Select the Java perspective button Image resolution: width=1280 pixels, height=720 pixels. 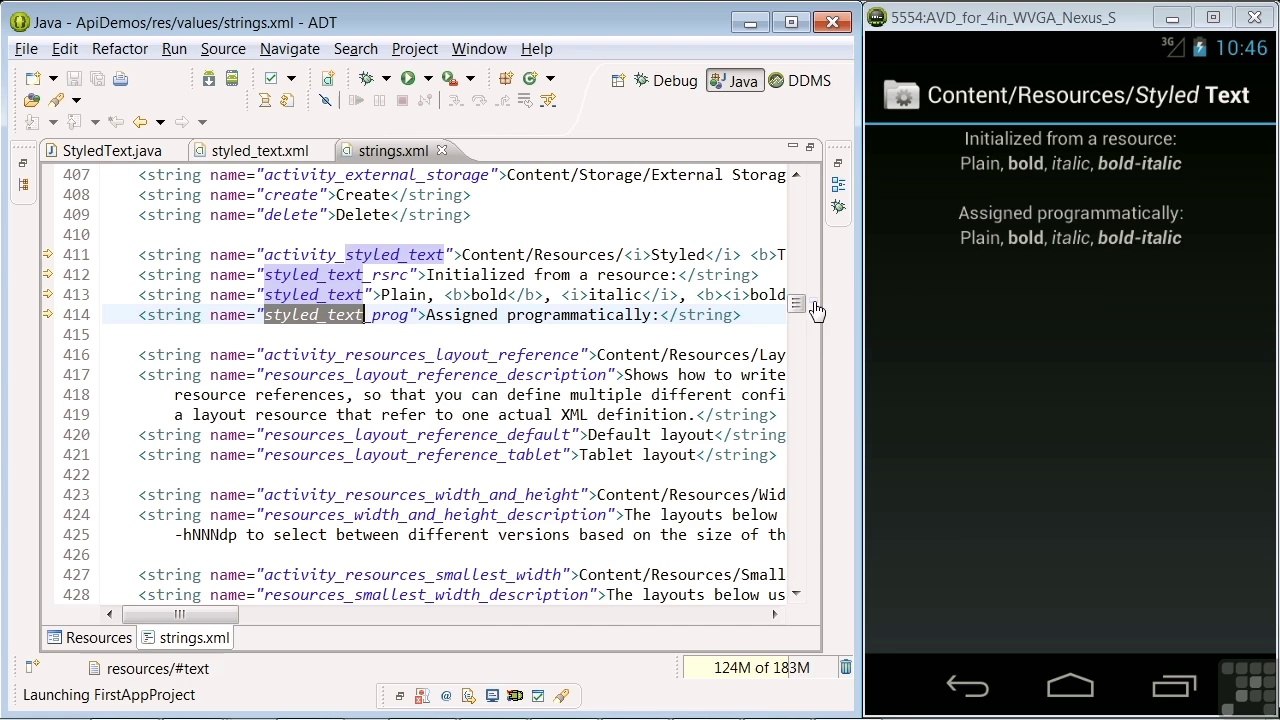[734, 81]
